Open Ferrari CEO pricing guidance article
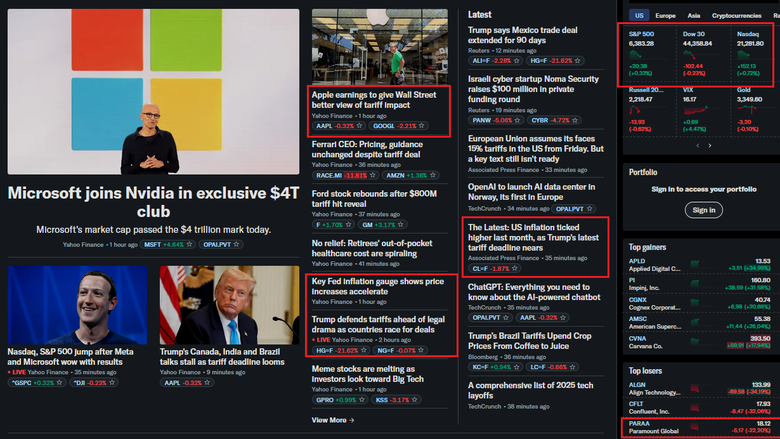Screen dimensions: 780x439 pos(367,149)
